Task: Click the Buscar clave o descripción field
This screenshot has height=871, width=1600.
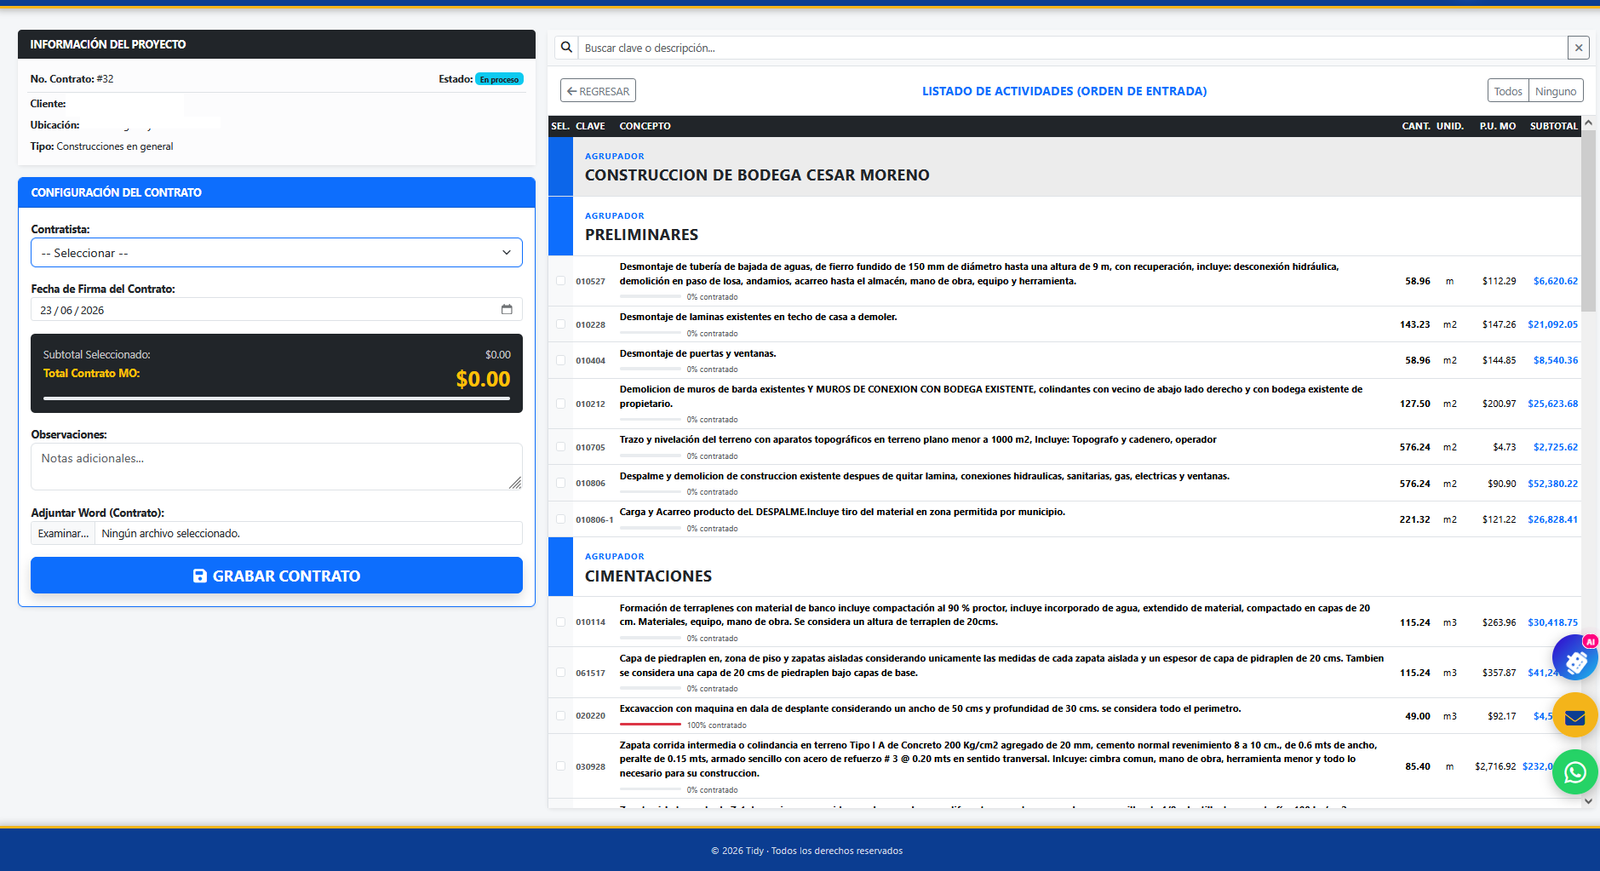Action: coord(1073,47)
